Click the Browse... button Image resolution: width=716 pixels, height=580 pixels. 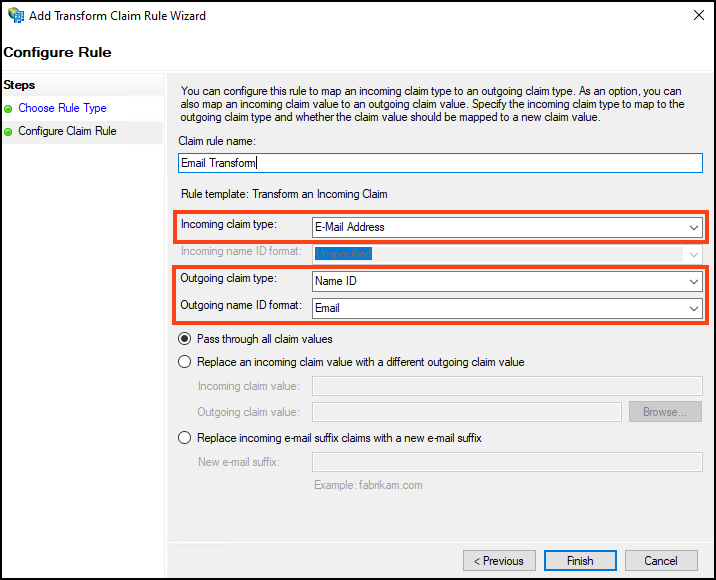coord(665,411)
